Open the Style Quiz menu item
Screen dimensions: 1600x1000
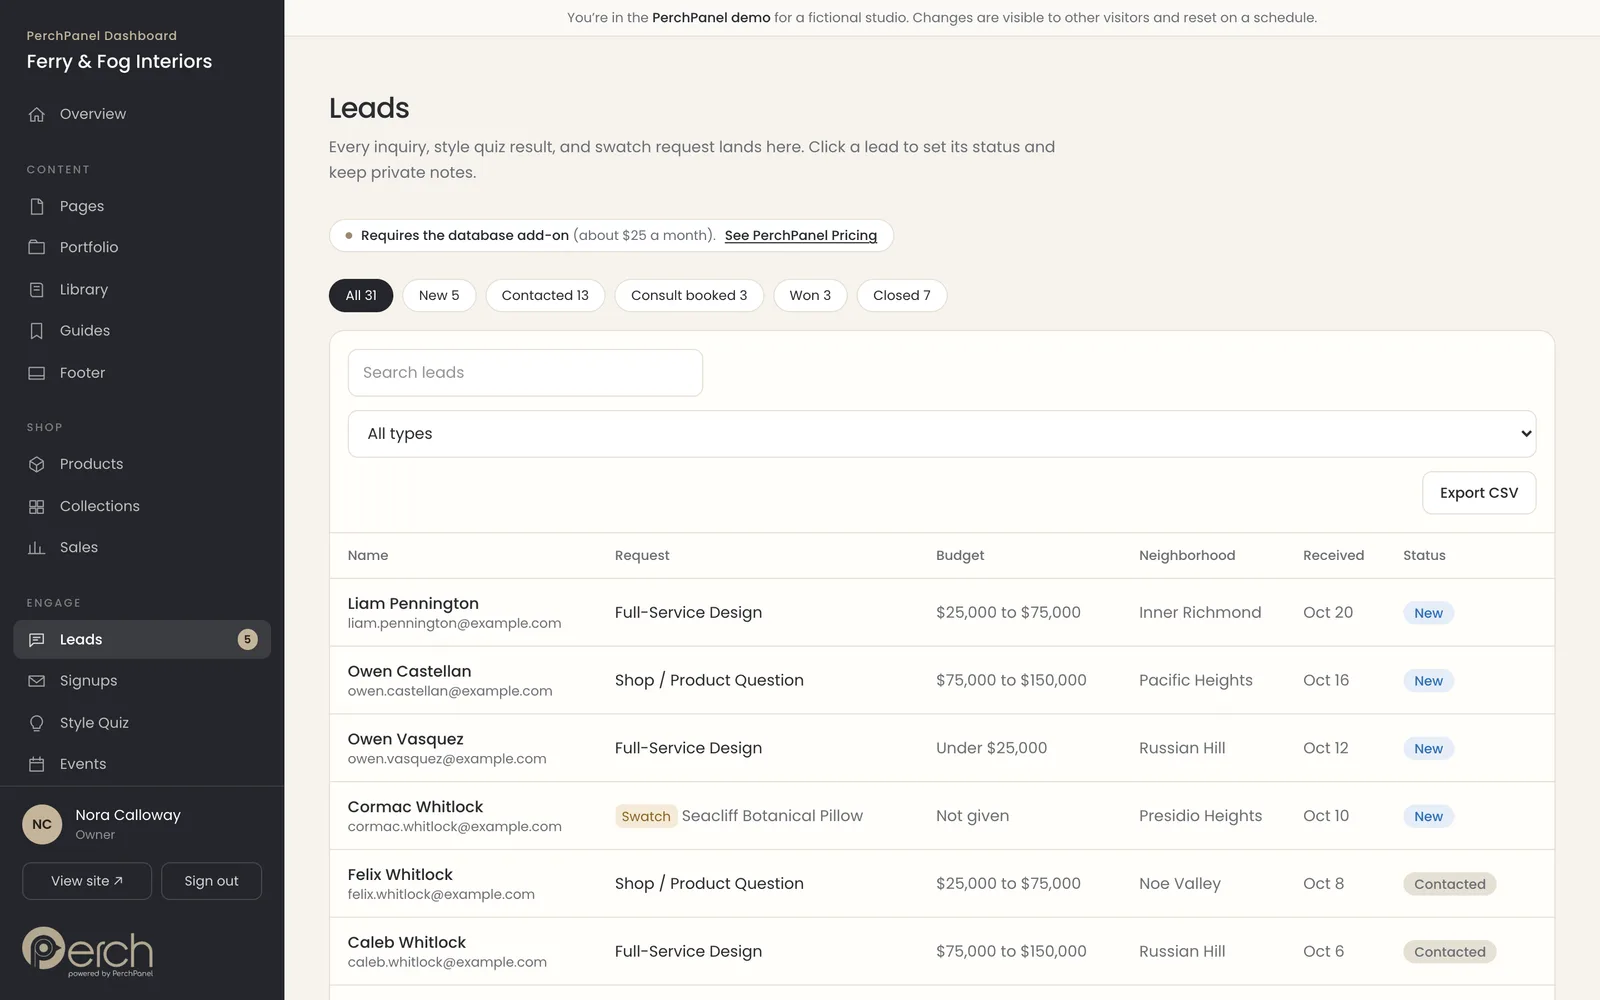[142, 723]
